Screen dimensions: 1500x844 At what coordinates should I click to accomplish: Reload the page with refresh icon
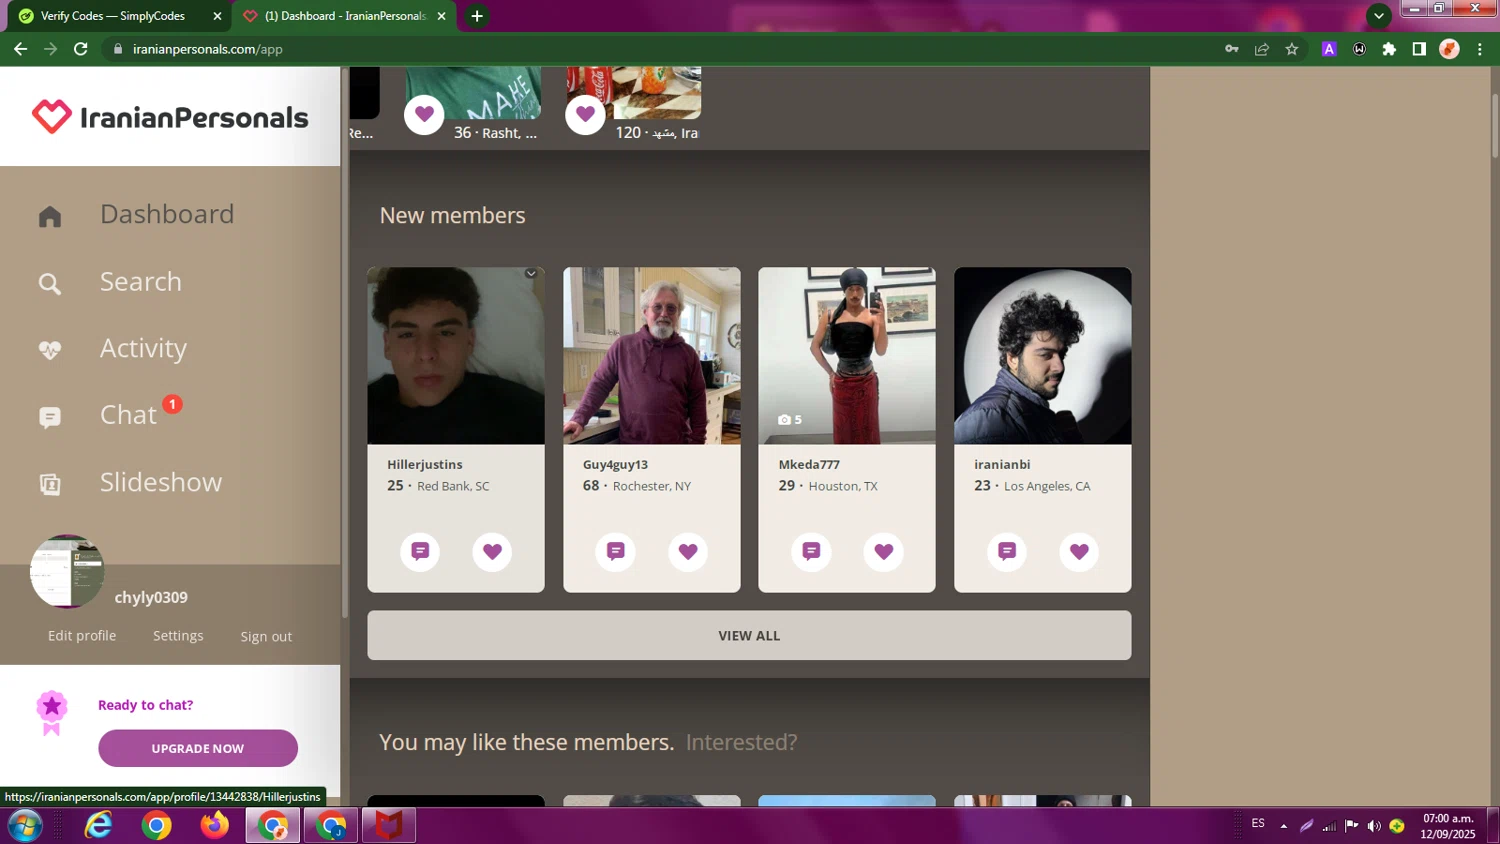[81, 48]
